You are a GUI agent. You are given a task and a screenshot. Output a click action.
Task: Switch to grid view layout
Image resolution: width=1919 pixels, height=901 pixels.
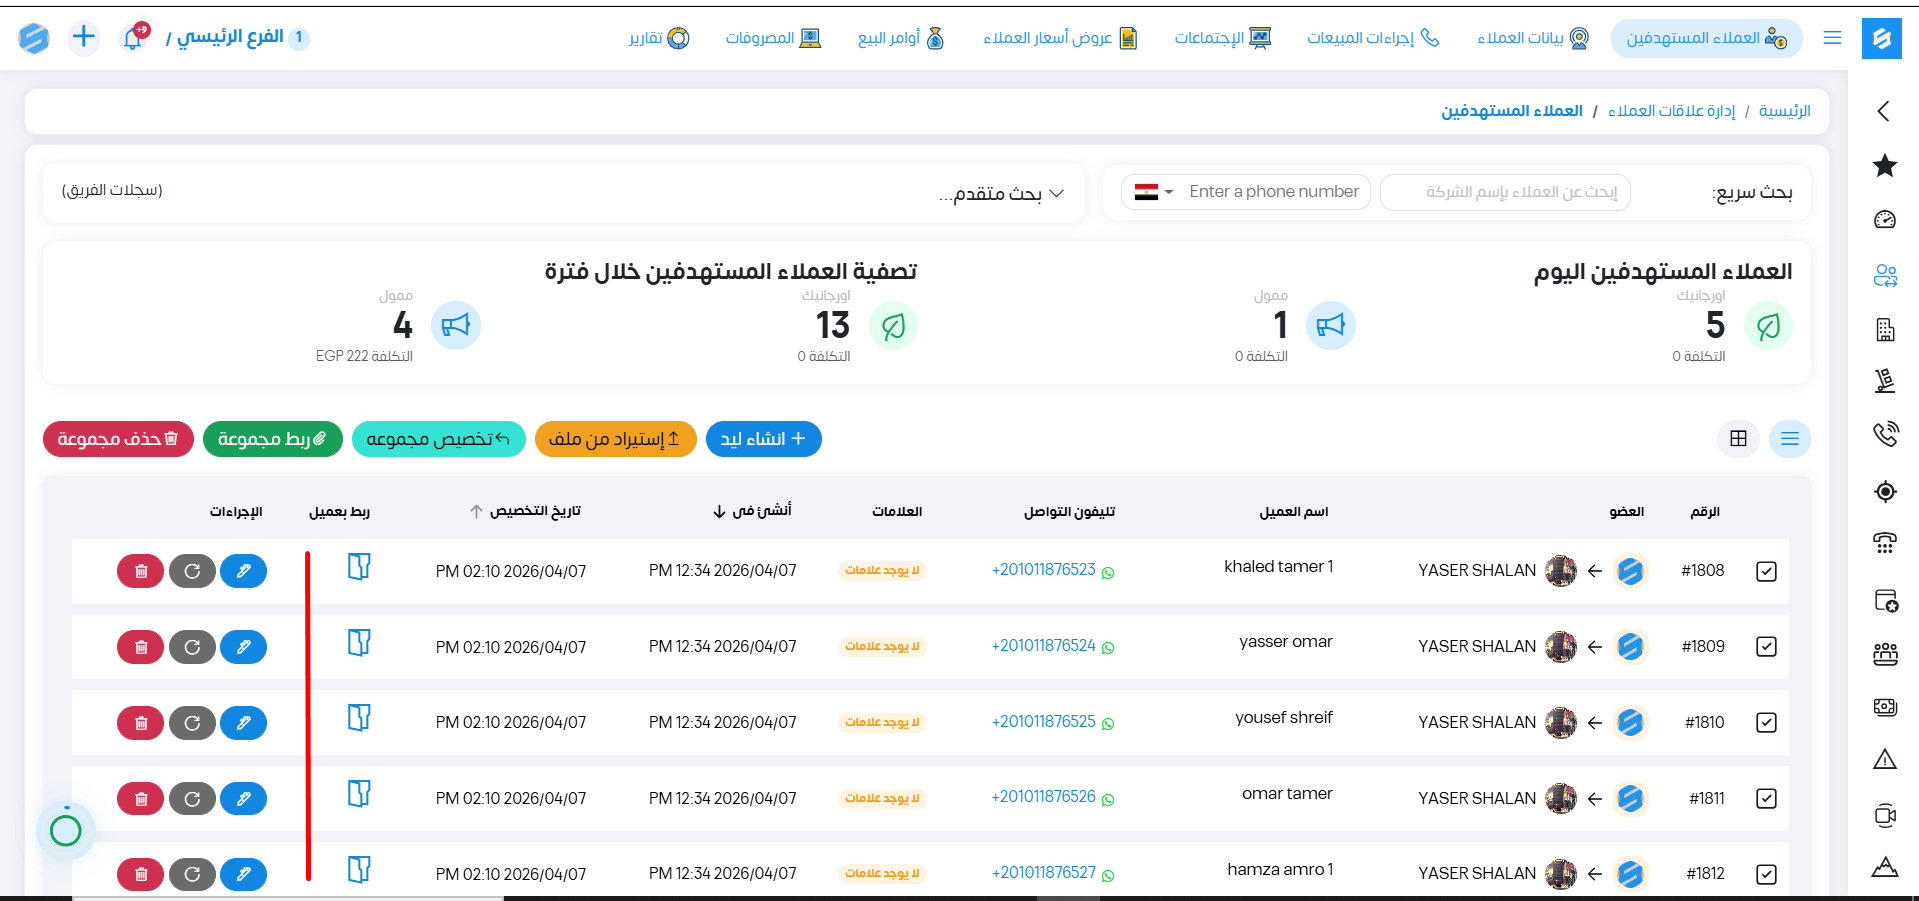coord(1738,439)
